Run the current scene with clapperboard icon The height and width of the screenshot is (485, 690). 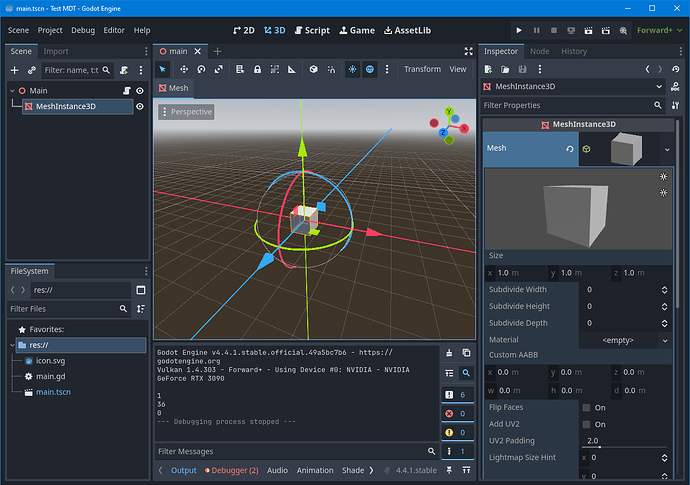point(588,30)
